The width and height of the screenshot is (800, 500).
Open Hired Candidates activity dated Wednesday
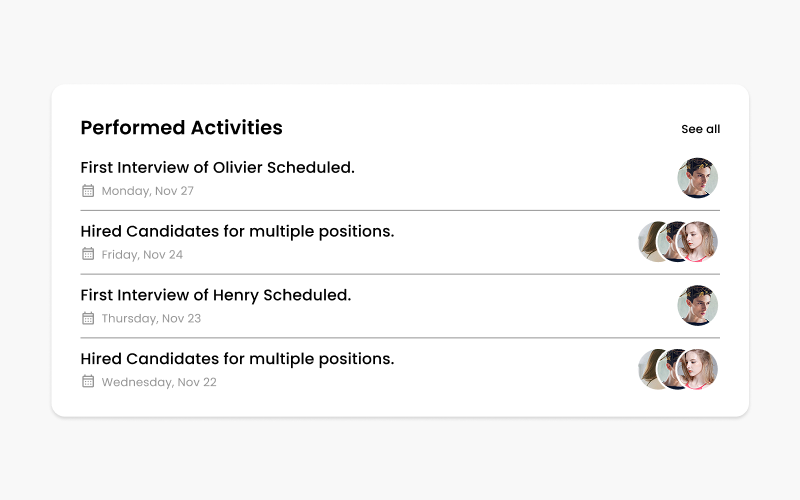point(237,359)
